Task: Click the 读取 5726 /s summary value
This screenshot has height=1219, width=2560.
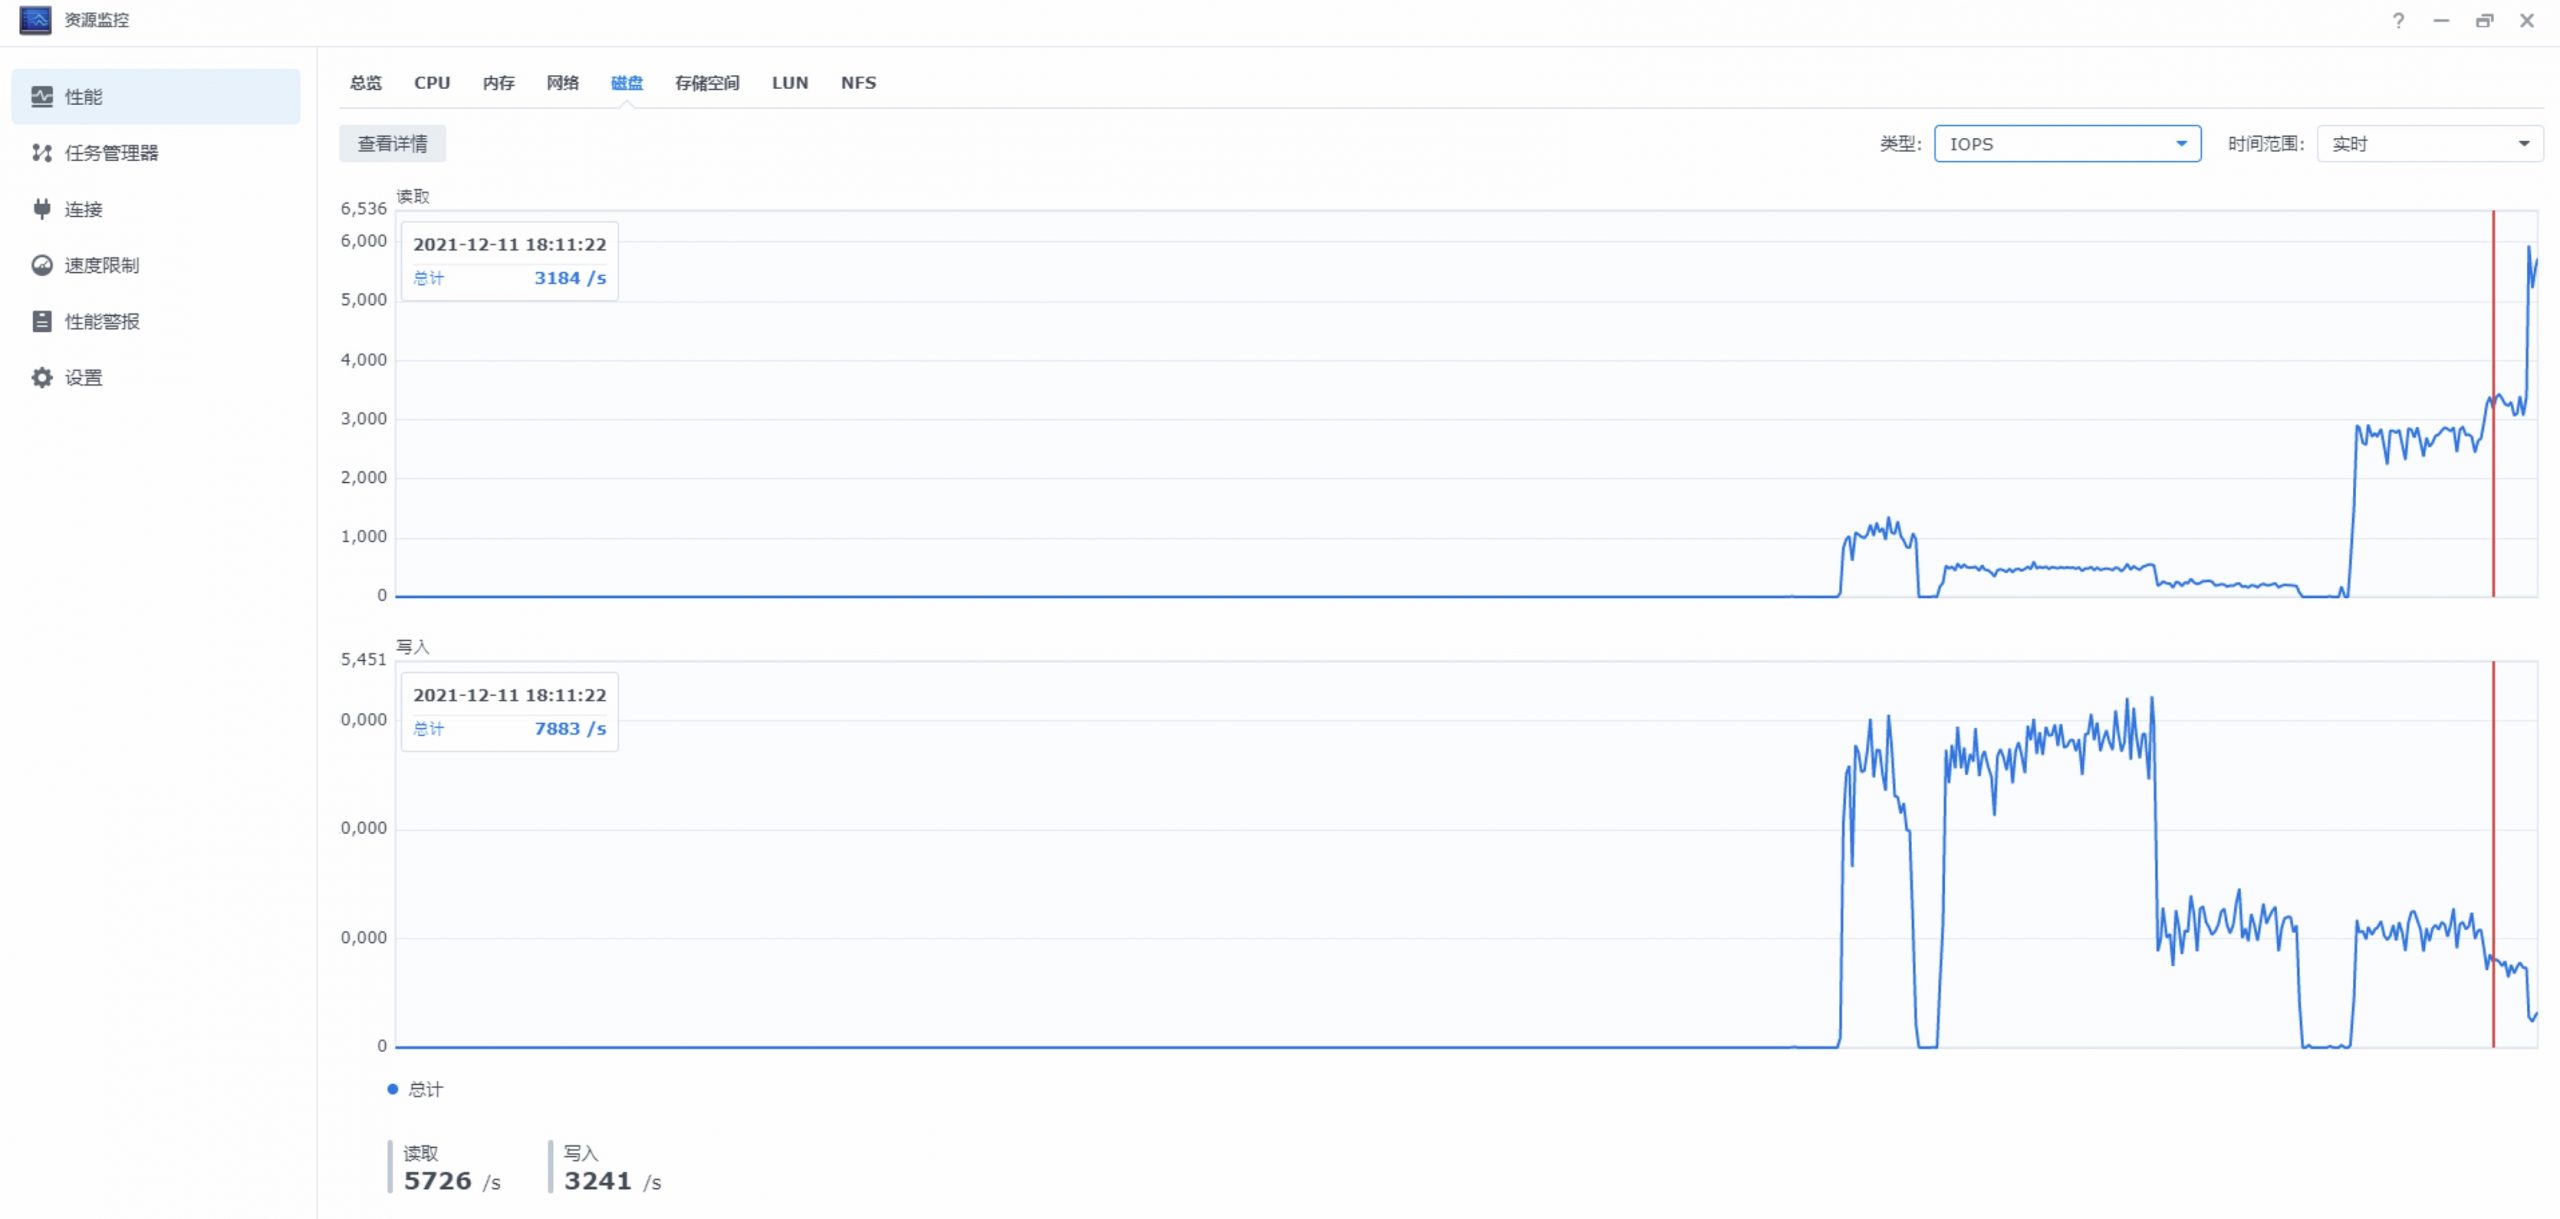Action: tap(452, 1181)
